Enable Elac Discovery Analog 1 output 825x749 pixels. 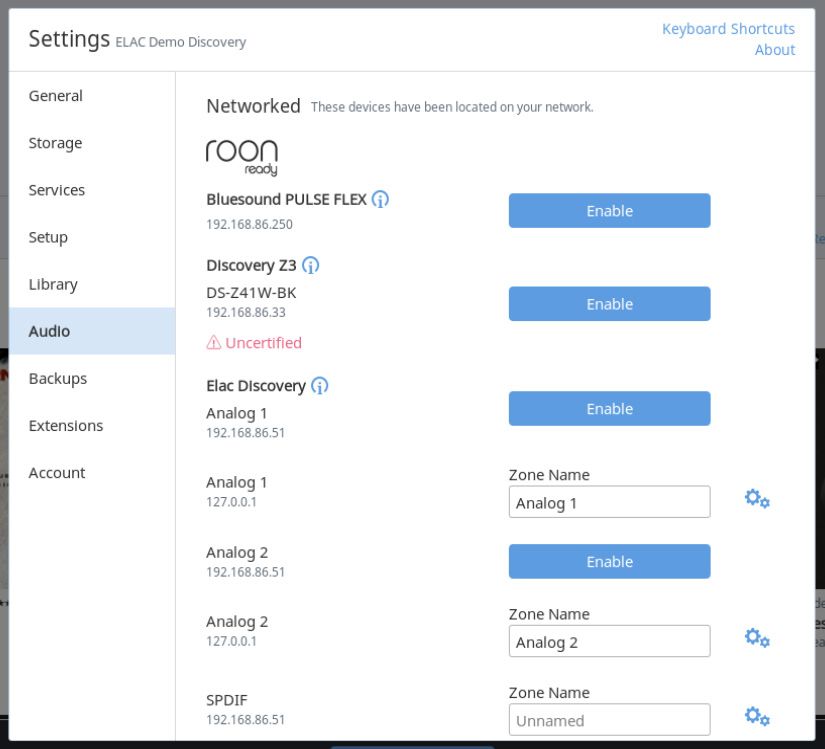(609, 408)
